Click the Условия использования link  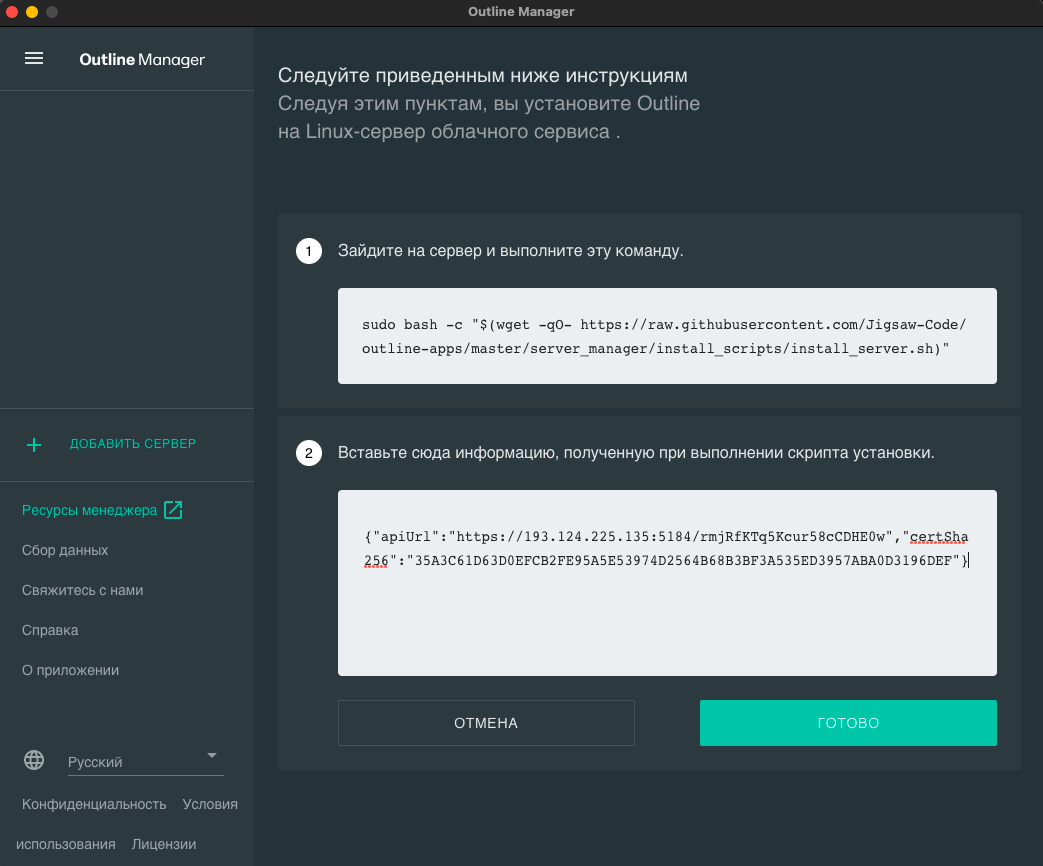(210, 804)
